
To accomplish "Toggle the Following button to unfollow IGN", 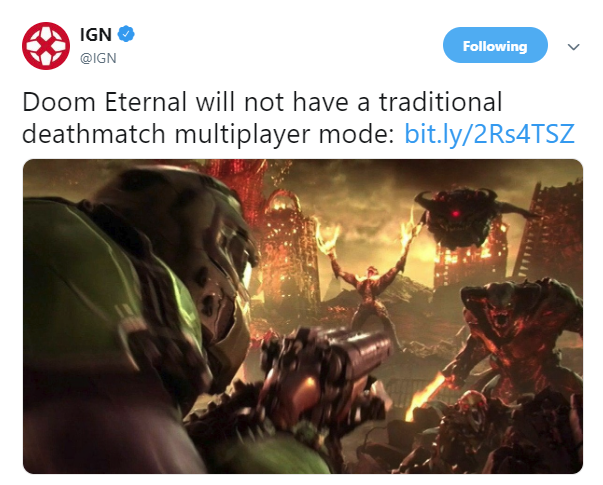I will pos(495,45).
